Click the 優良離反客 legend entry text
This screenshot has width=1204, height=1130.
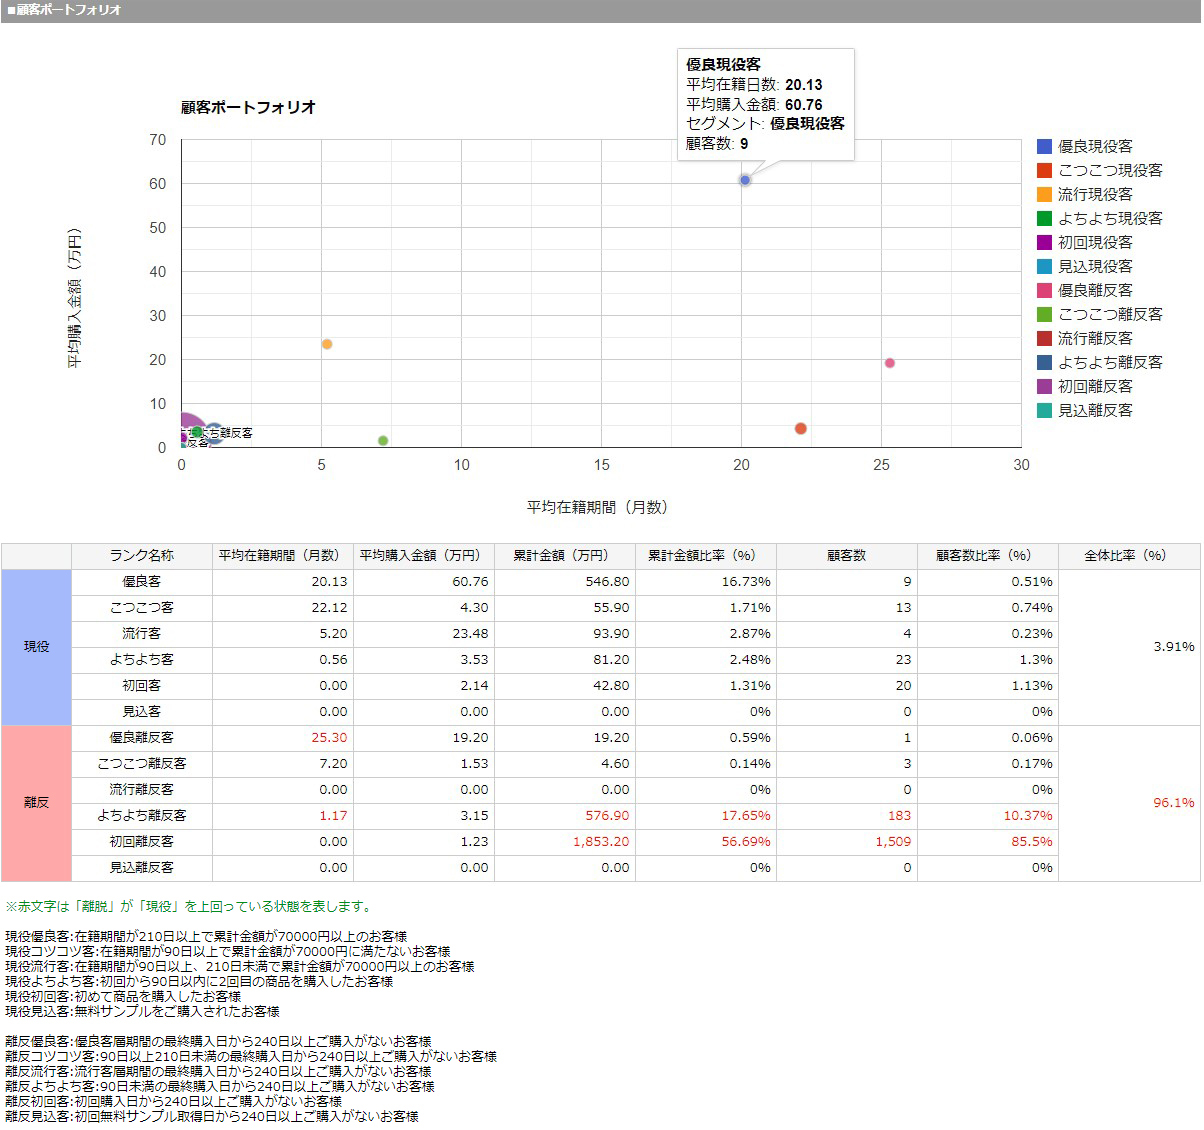click(1095, 290)
